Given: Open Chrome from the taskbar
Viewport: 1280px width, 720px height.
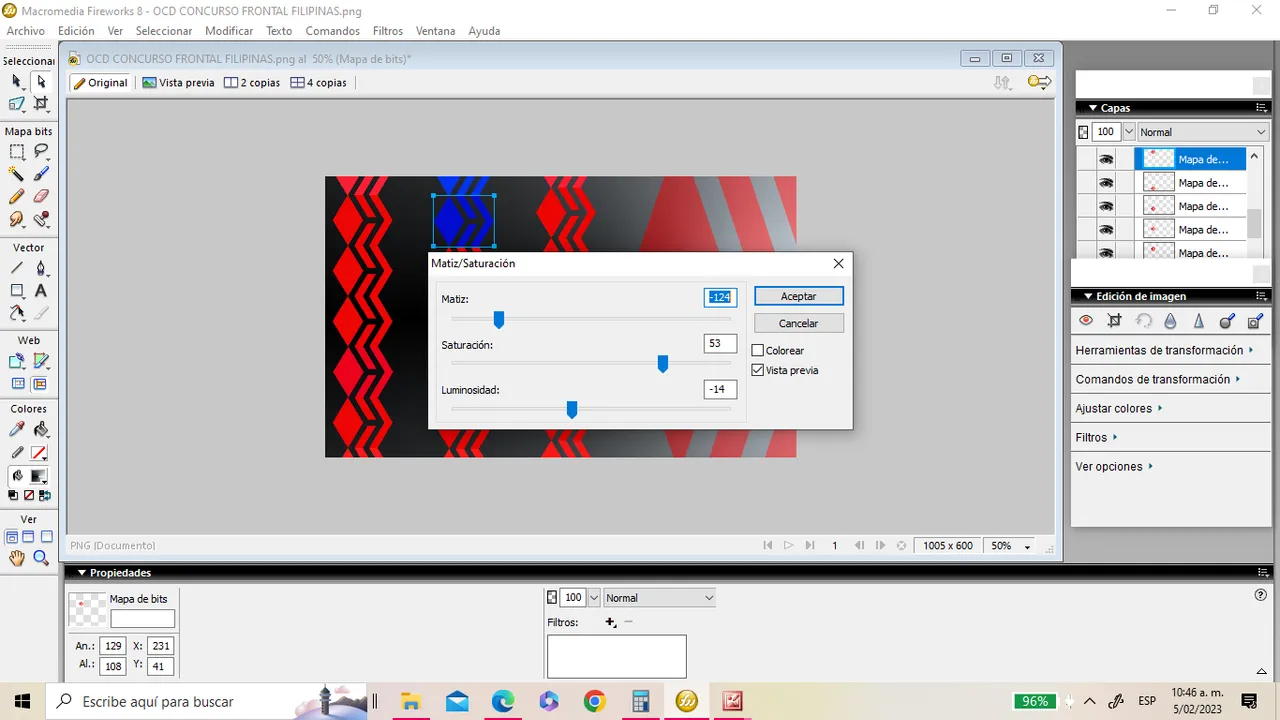Looking at the screenshot, I should click(595, 701).
